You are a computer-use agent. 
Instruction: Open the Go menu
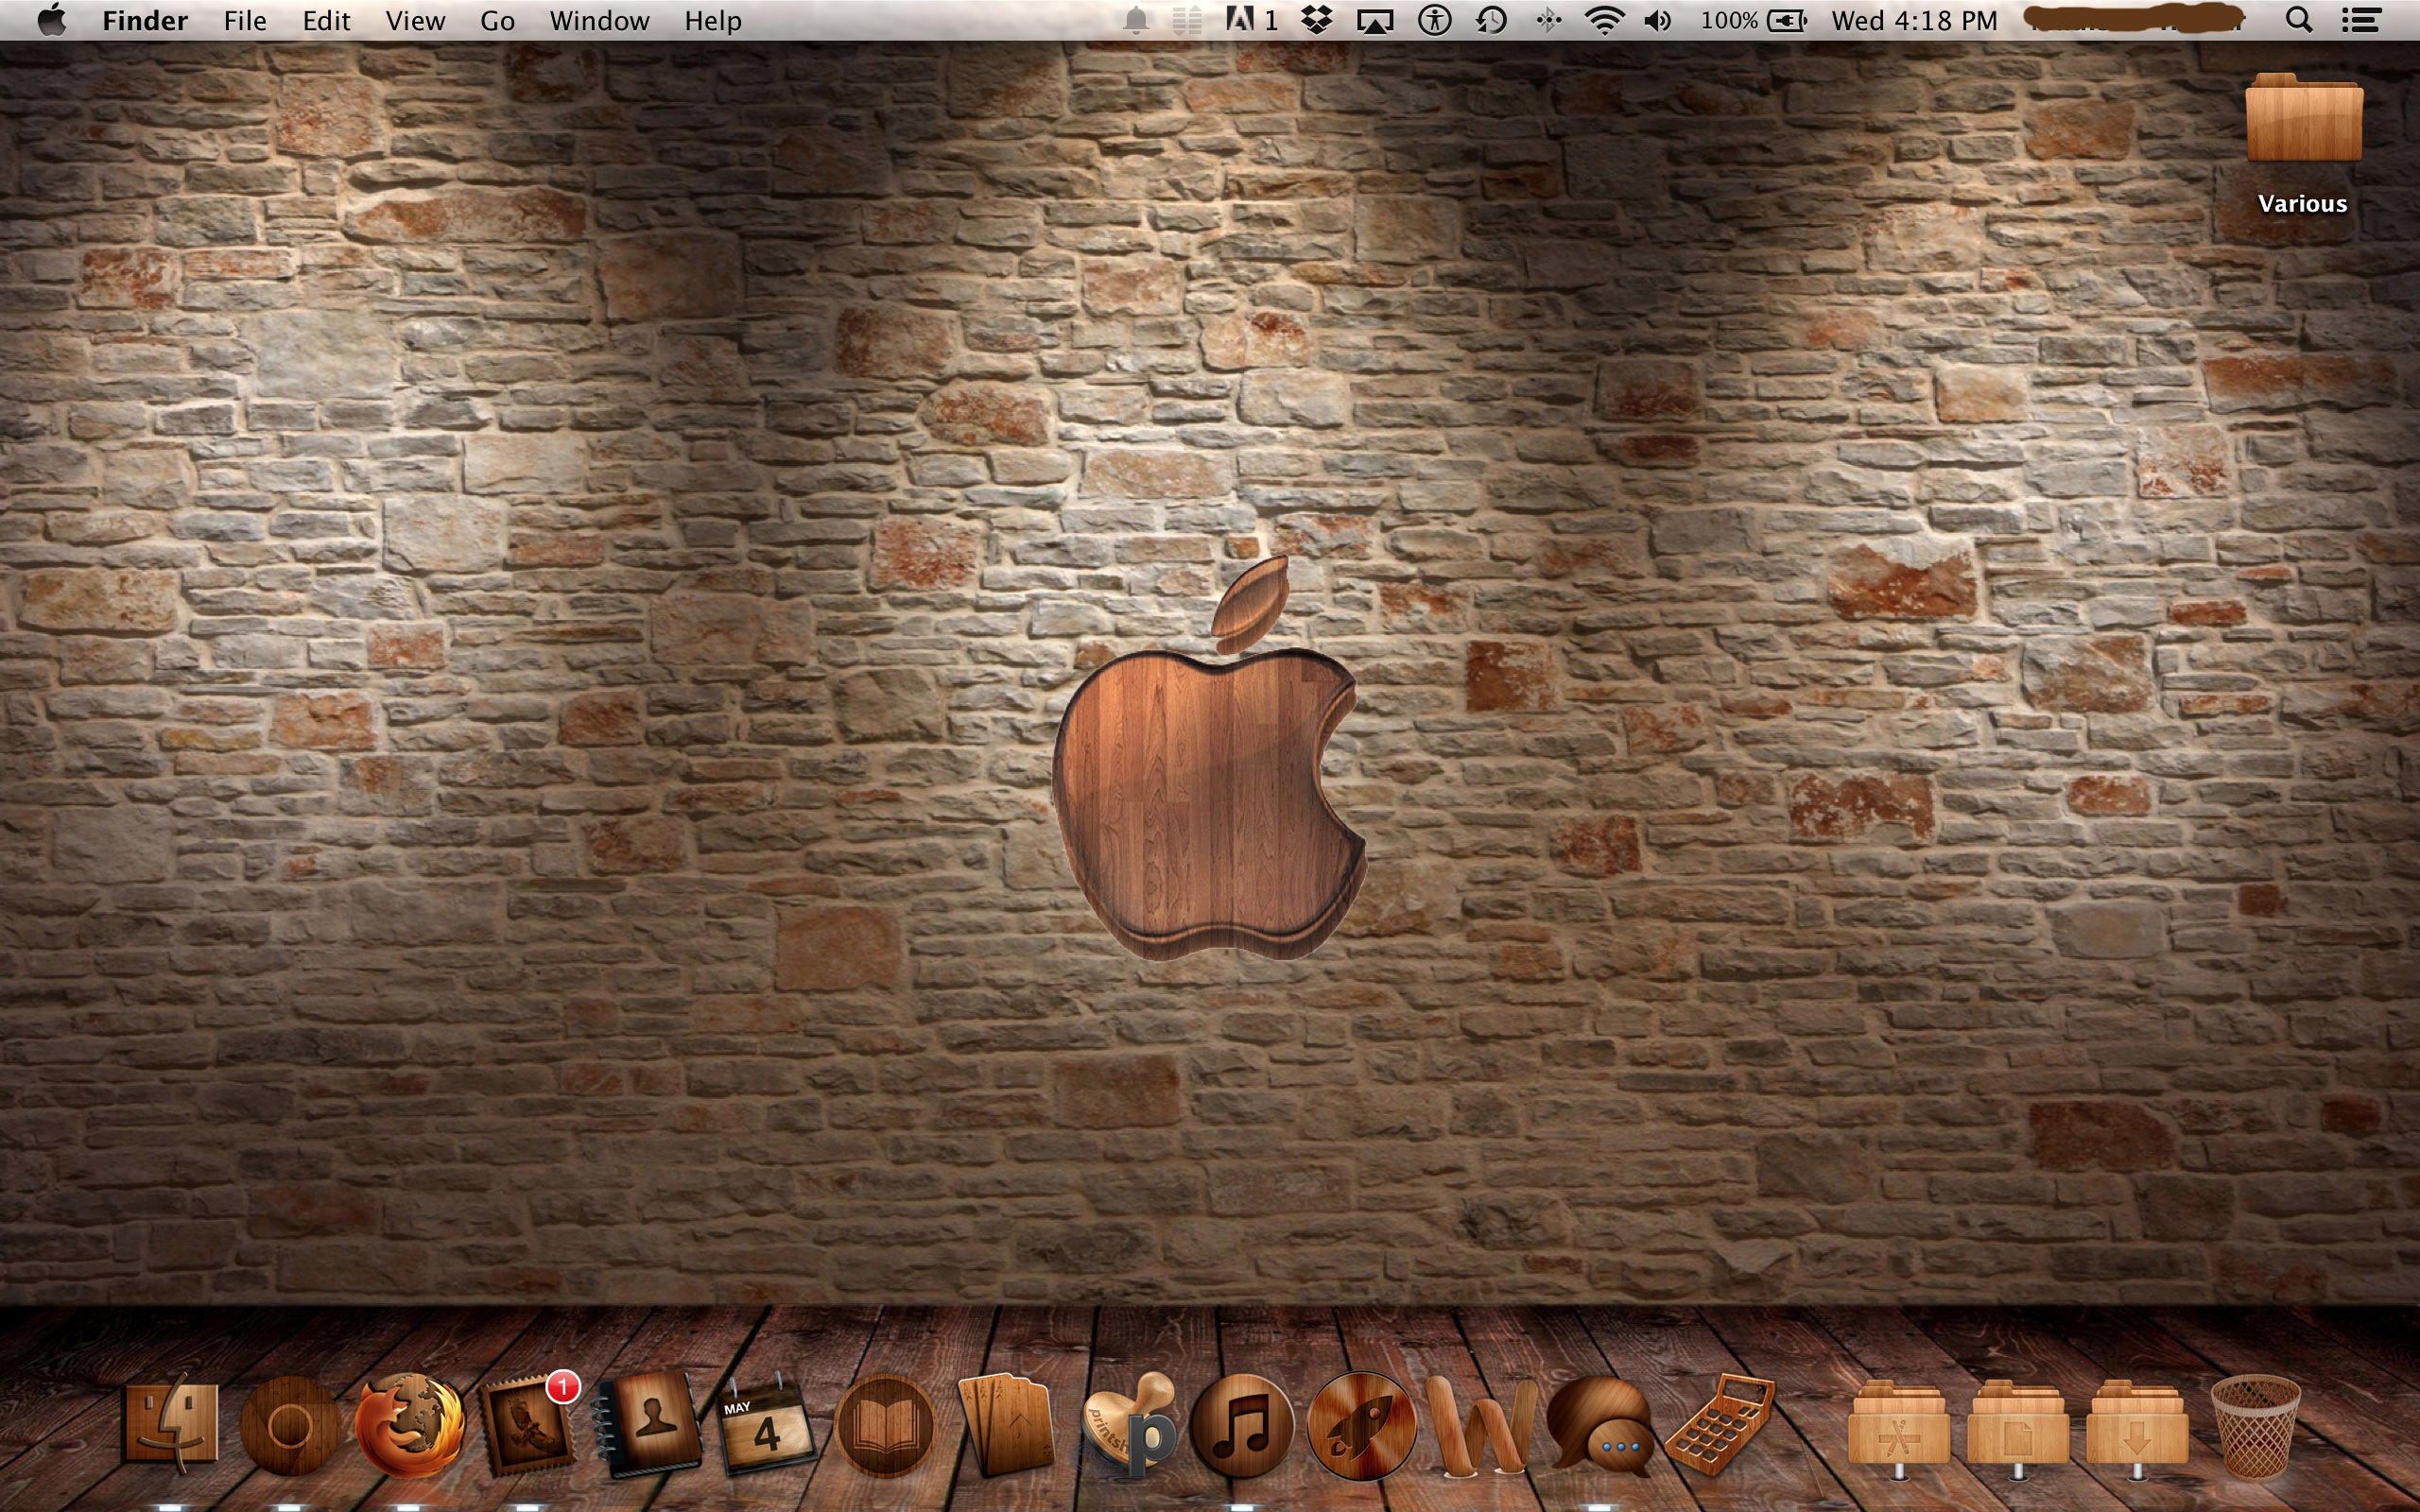pyautogui.click(x=497, y=20)
